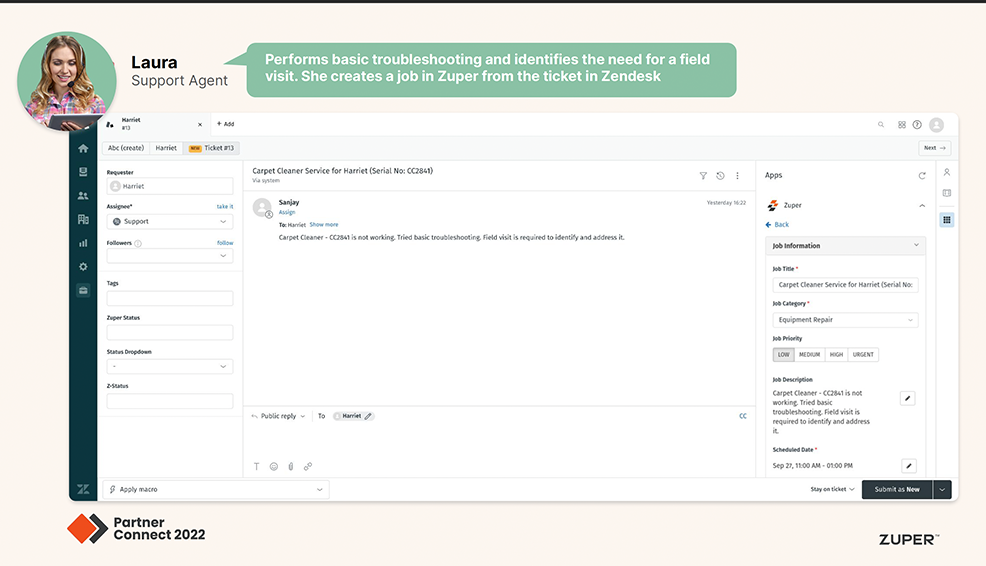
Task: Show ticket events history icon
Action: click(x=720, y=175)
